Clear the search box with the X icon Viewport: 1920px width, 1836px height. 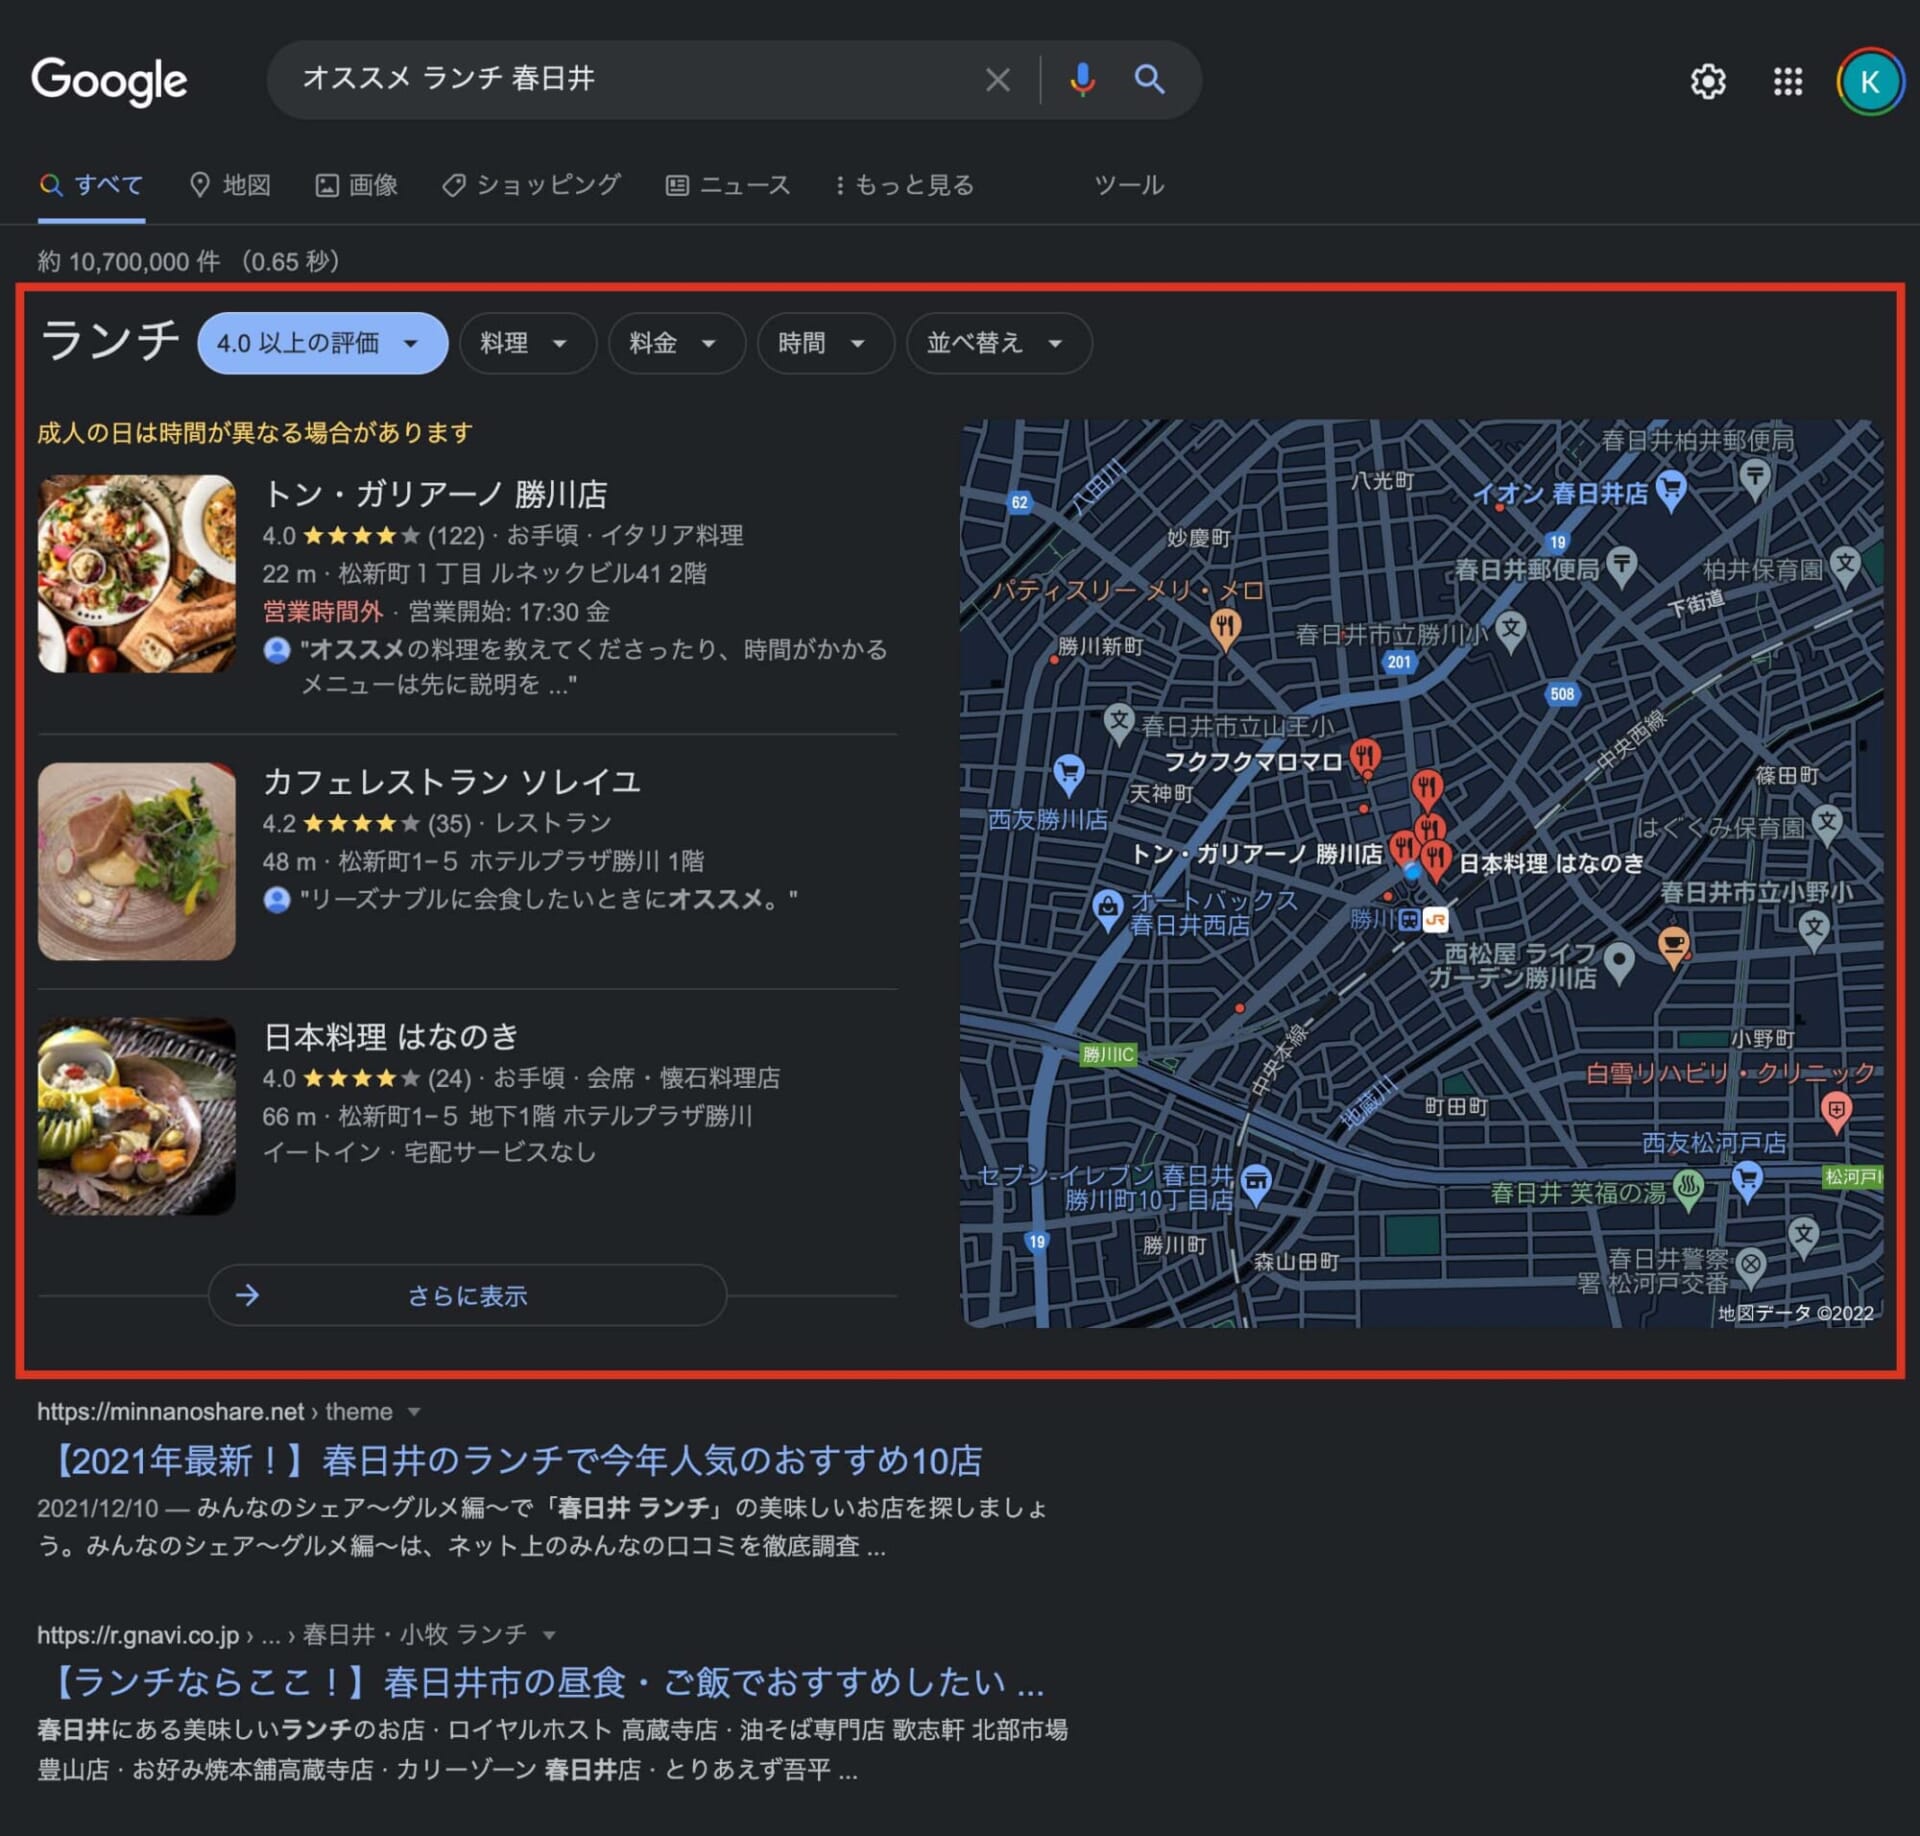[997, 79]
